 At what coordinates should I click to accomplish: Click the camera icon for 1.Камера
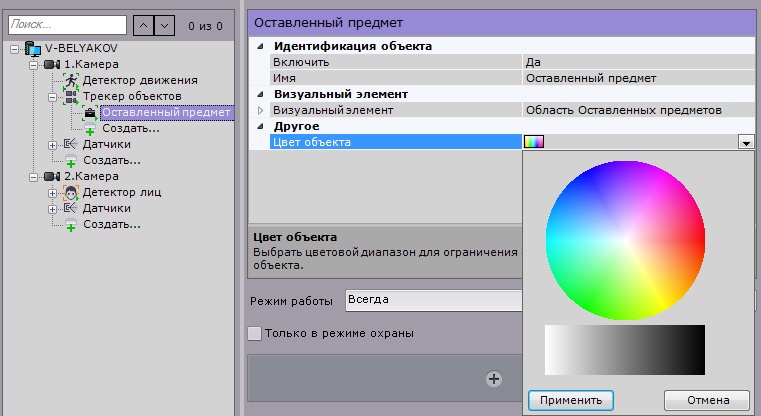(x=52, y=64)
